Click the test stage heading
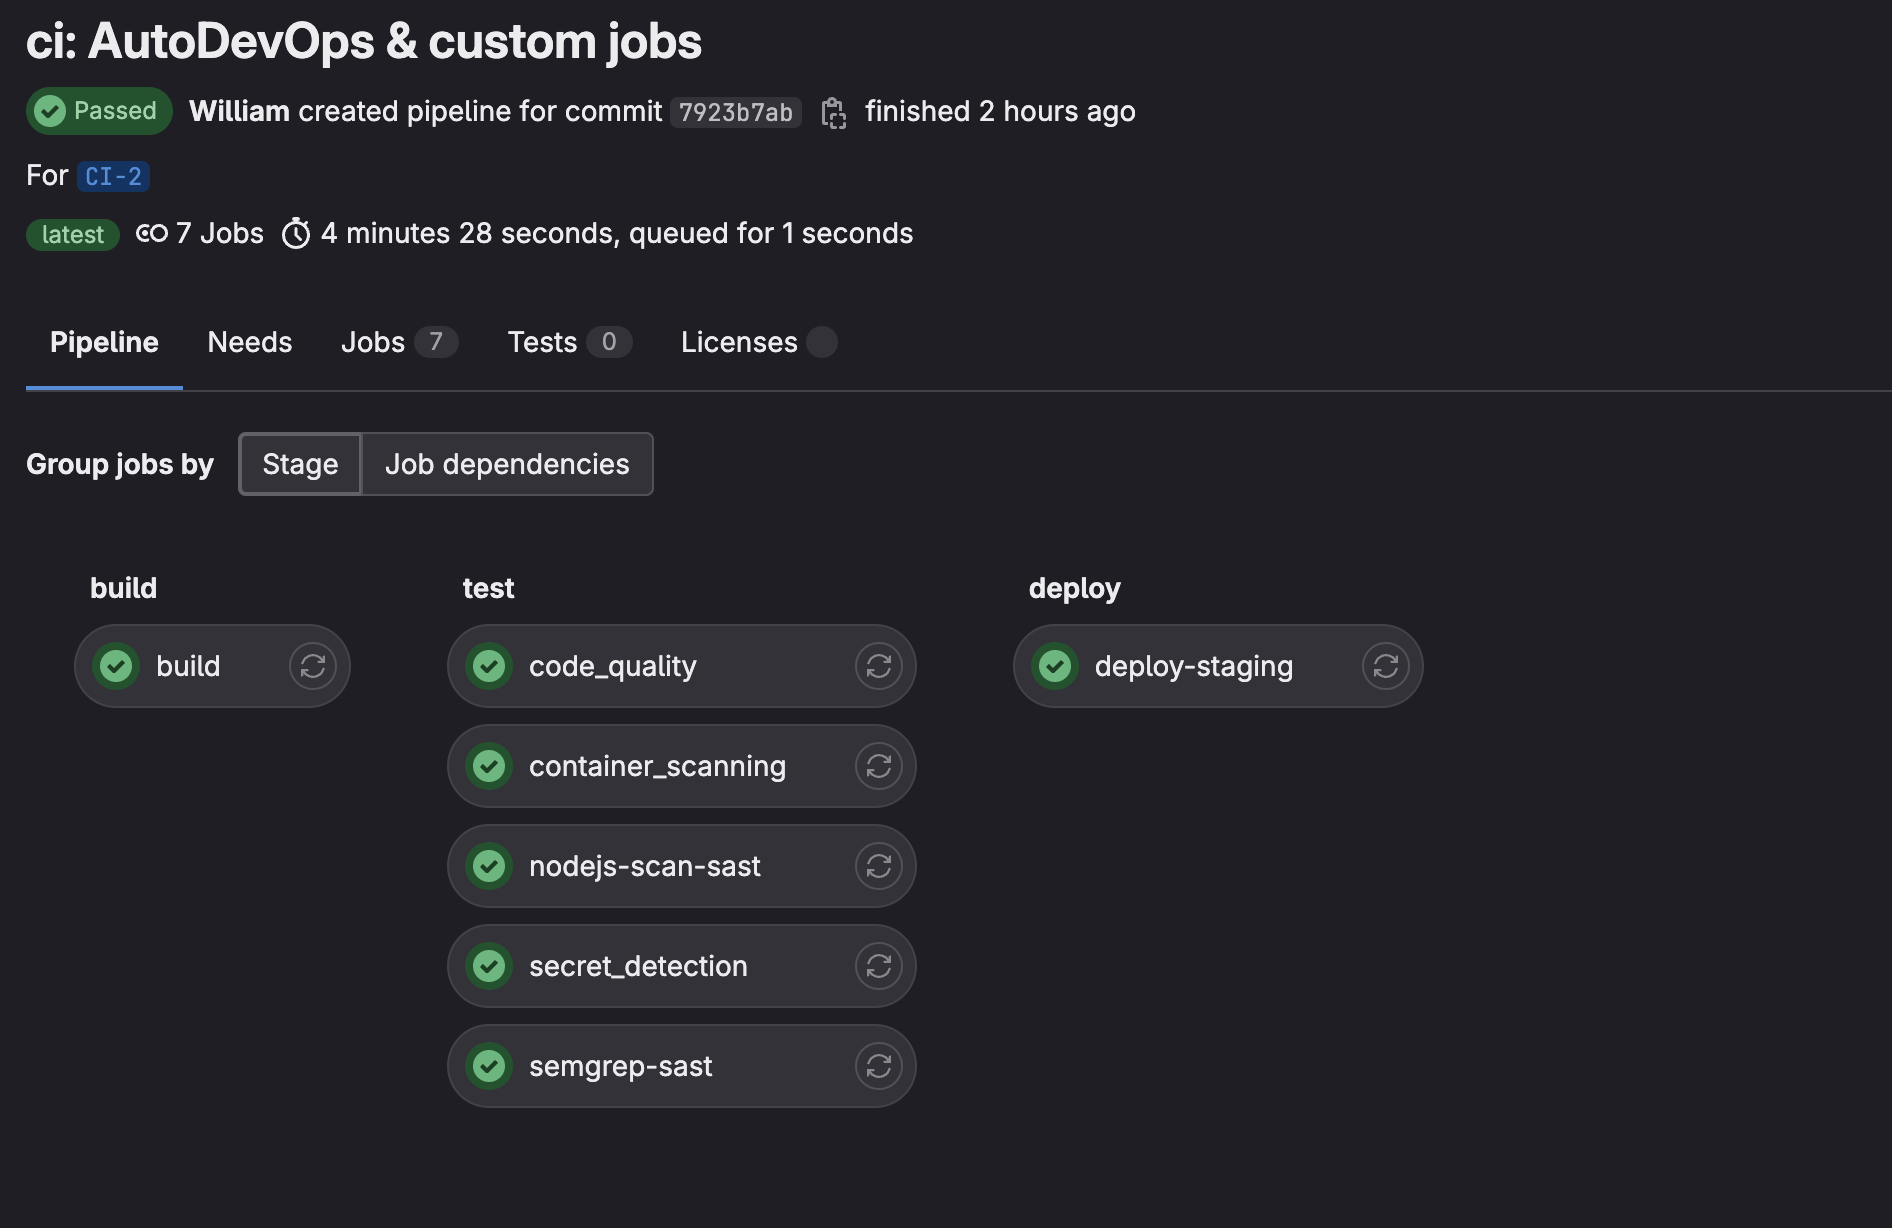 click(488, 588)
